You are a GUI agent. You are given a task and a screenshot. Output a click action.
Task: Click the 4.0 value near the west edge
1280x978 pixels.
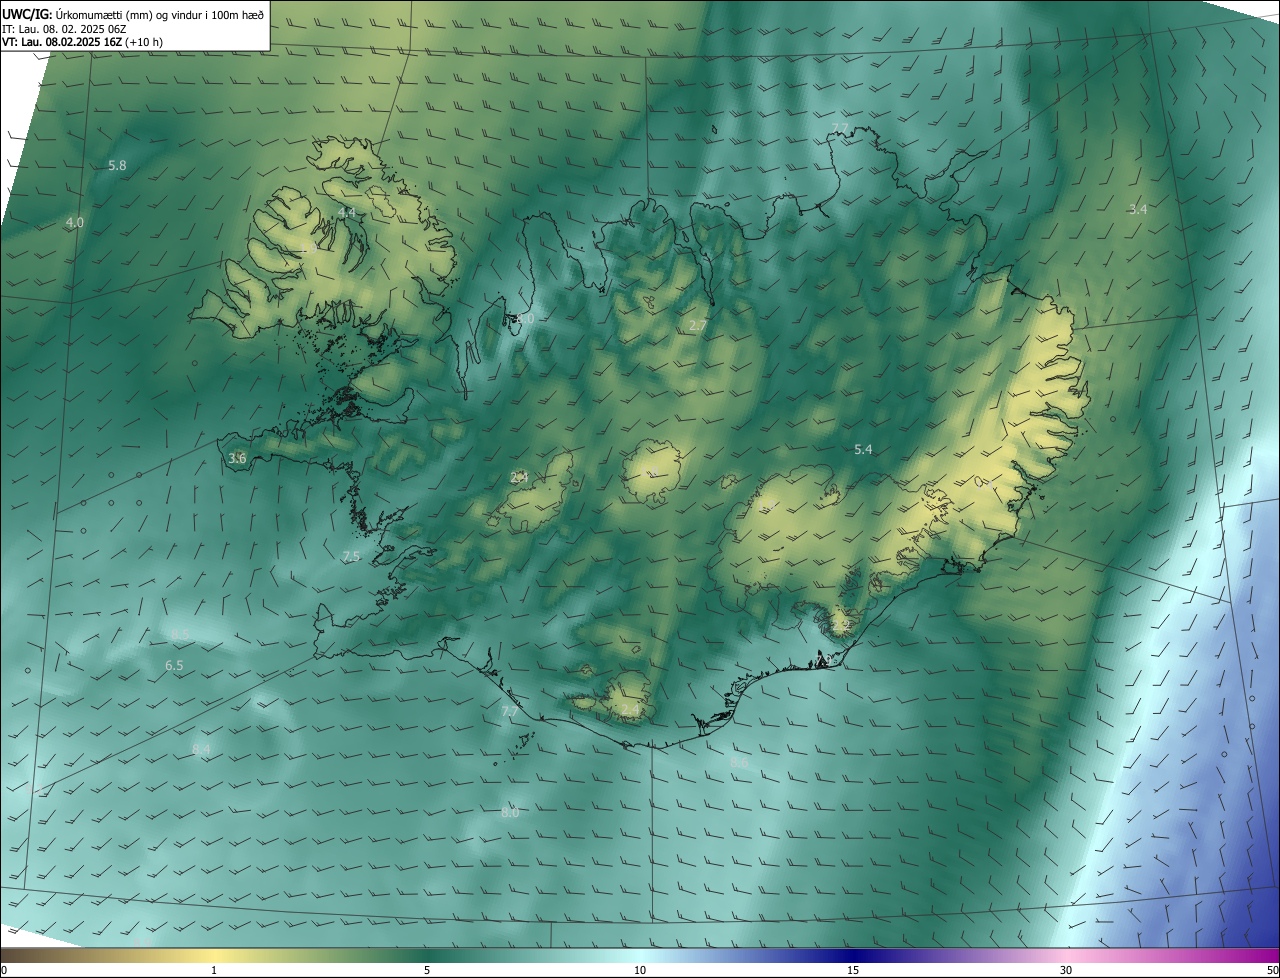click(74, 222)
